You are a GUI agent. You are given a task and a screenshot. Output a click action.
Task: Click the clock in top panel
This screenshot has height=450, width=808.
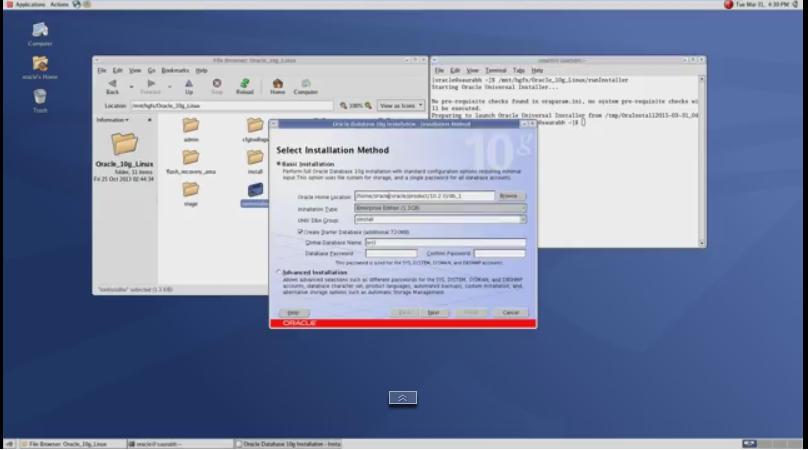[762, 5]
